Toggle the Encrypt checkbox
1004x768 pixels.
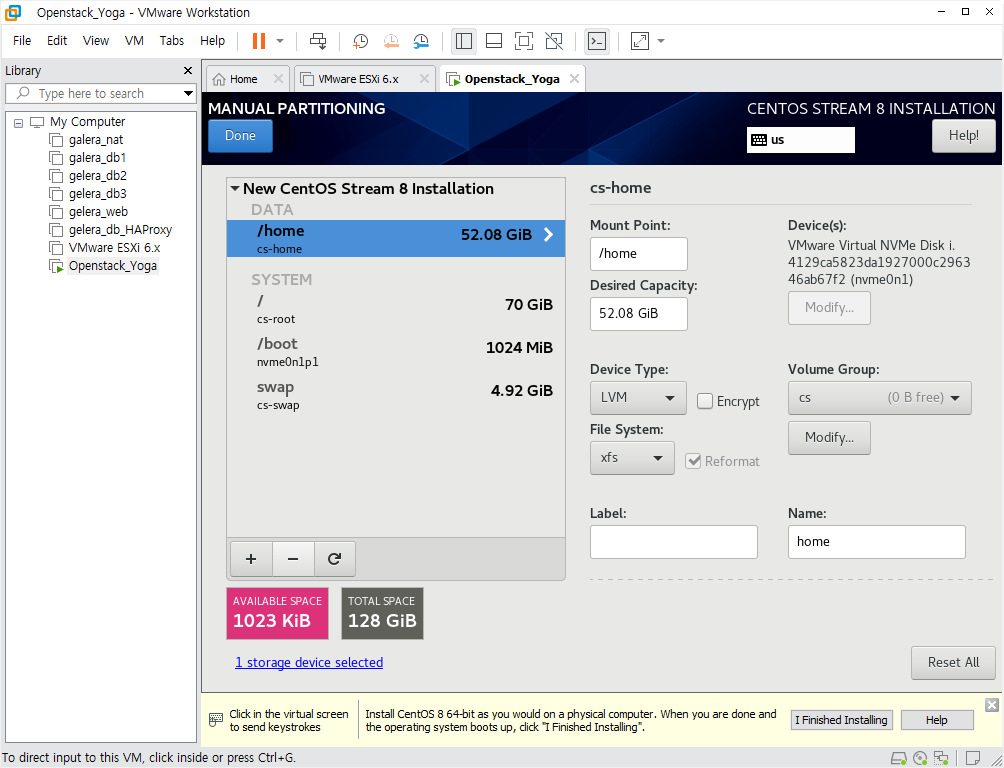pos(704,401)
